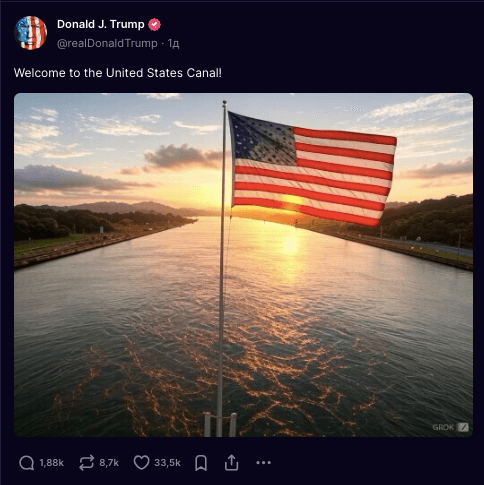The height and width of the screenshot is (485, 484).
Task: Click the American flag in the photo
Action: point(312,169)
